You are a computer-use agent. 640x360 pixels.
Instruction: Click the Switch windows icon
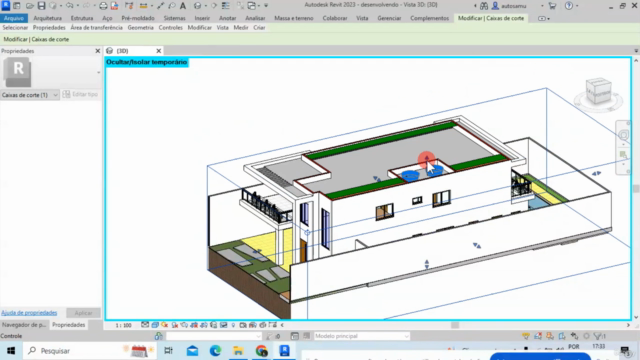click(x=252, y=6)
